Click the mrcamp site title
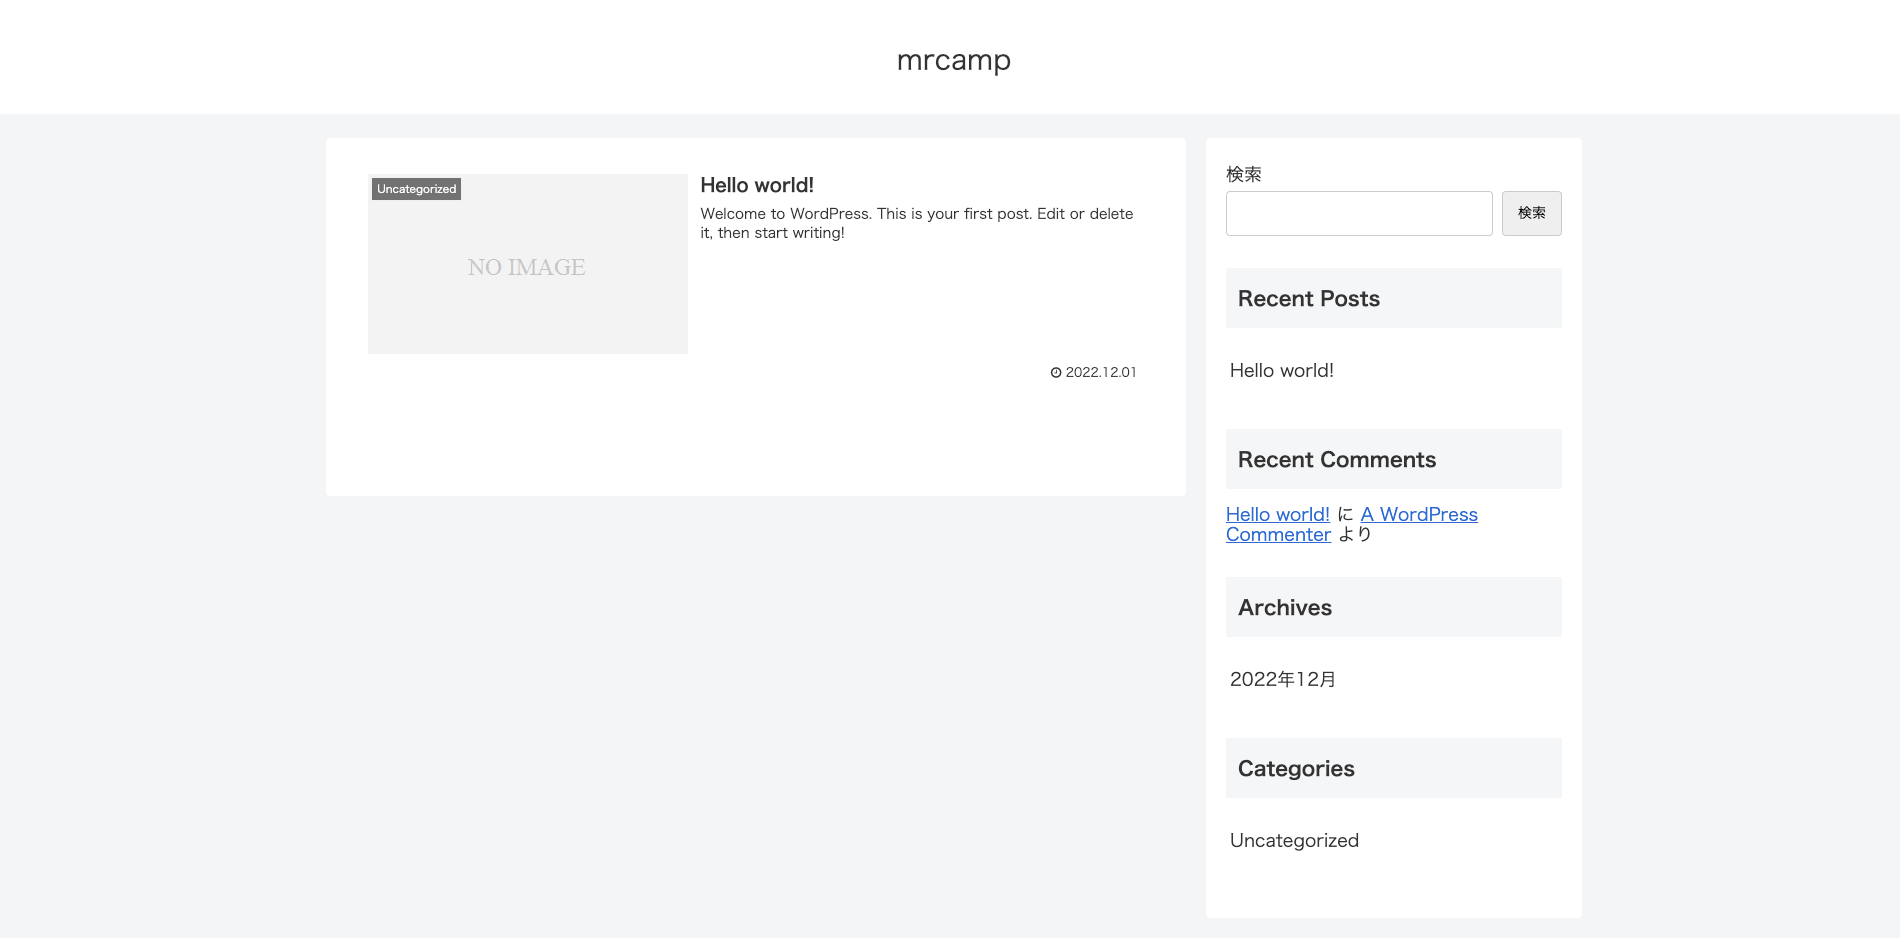This screenshot has height=940, width=1900. coord(953,60)
